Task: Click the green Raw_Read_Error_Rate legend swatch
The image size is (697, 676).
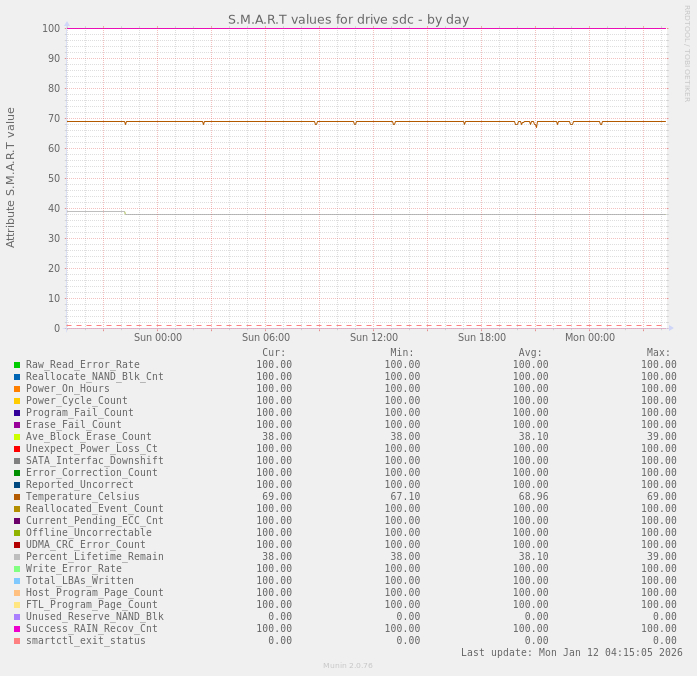Action: [x=17, y=365]
